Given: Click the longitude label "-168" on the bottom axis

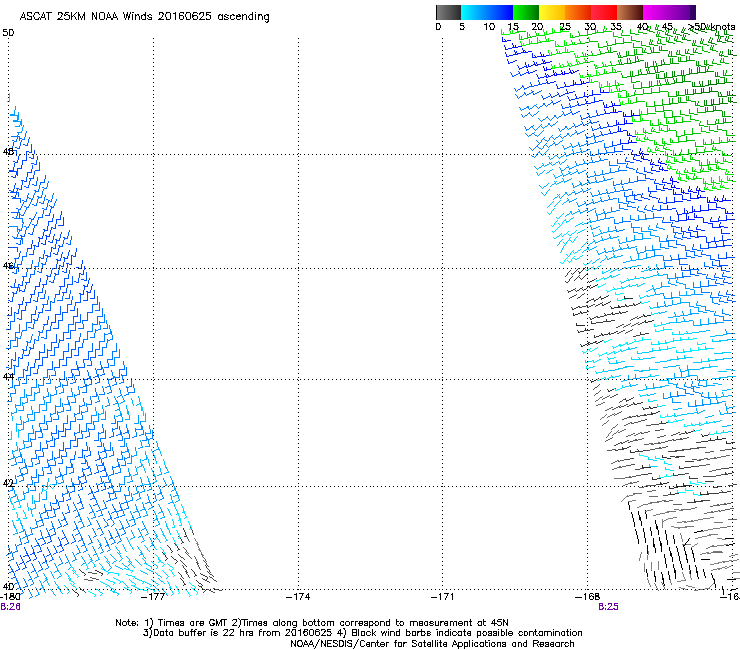Looking at the screenshot, I should [588, 597].
